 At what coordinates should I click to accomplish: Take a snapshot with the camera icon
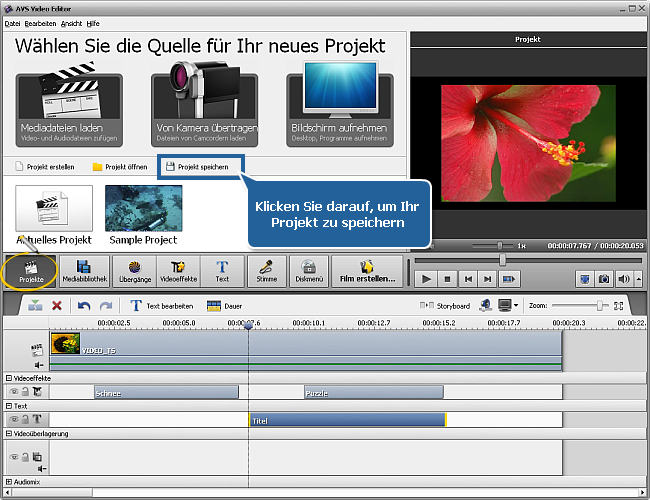[x=603, y=279]
